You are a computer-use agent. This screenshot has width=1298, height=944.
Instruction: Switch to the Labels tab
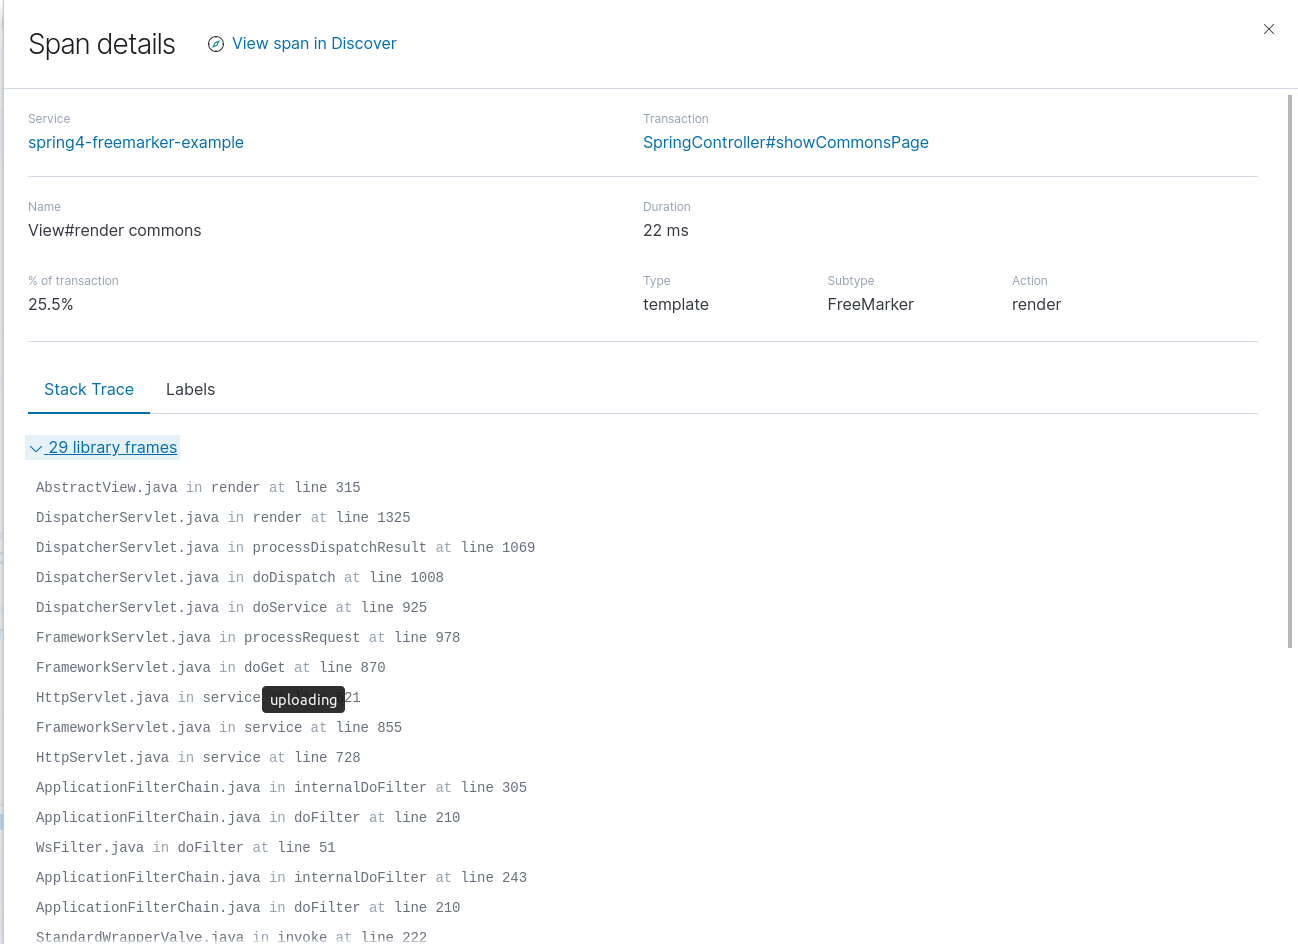tap(190, 389)
